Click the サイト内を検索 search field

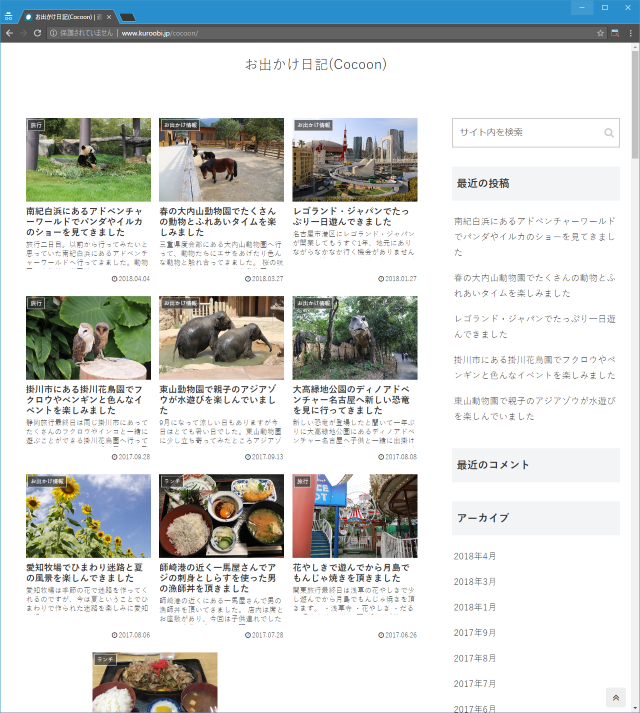[x=528, y=132]
